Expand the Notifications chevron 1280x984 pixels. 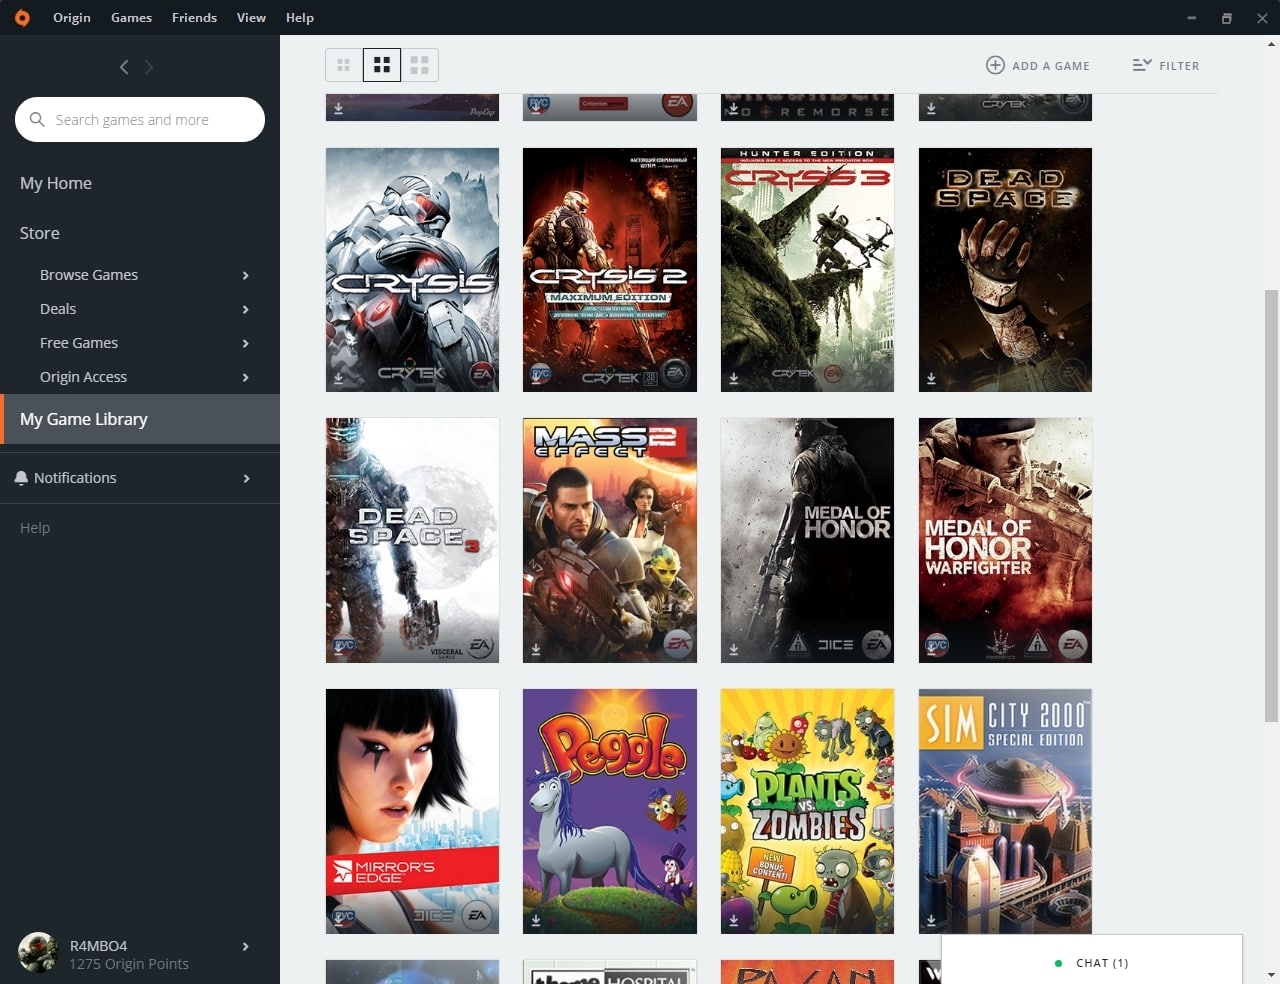point(246,478)
